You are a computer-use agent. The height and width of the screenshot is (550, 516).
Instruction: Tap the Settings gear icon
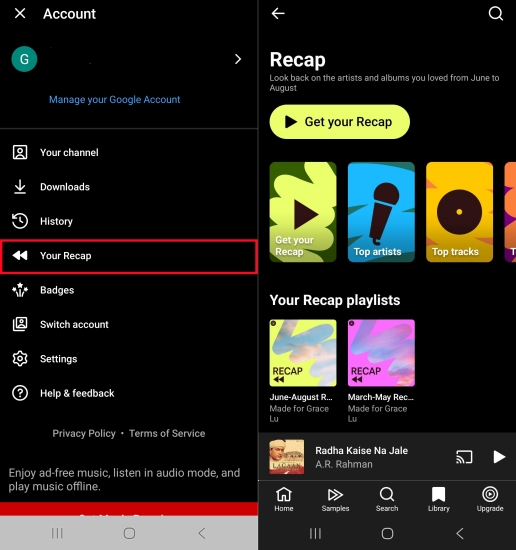pyautogui.click(x=20, y=358)
